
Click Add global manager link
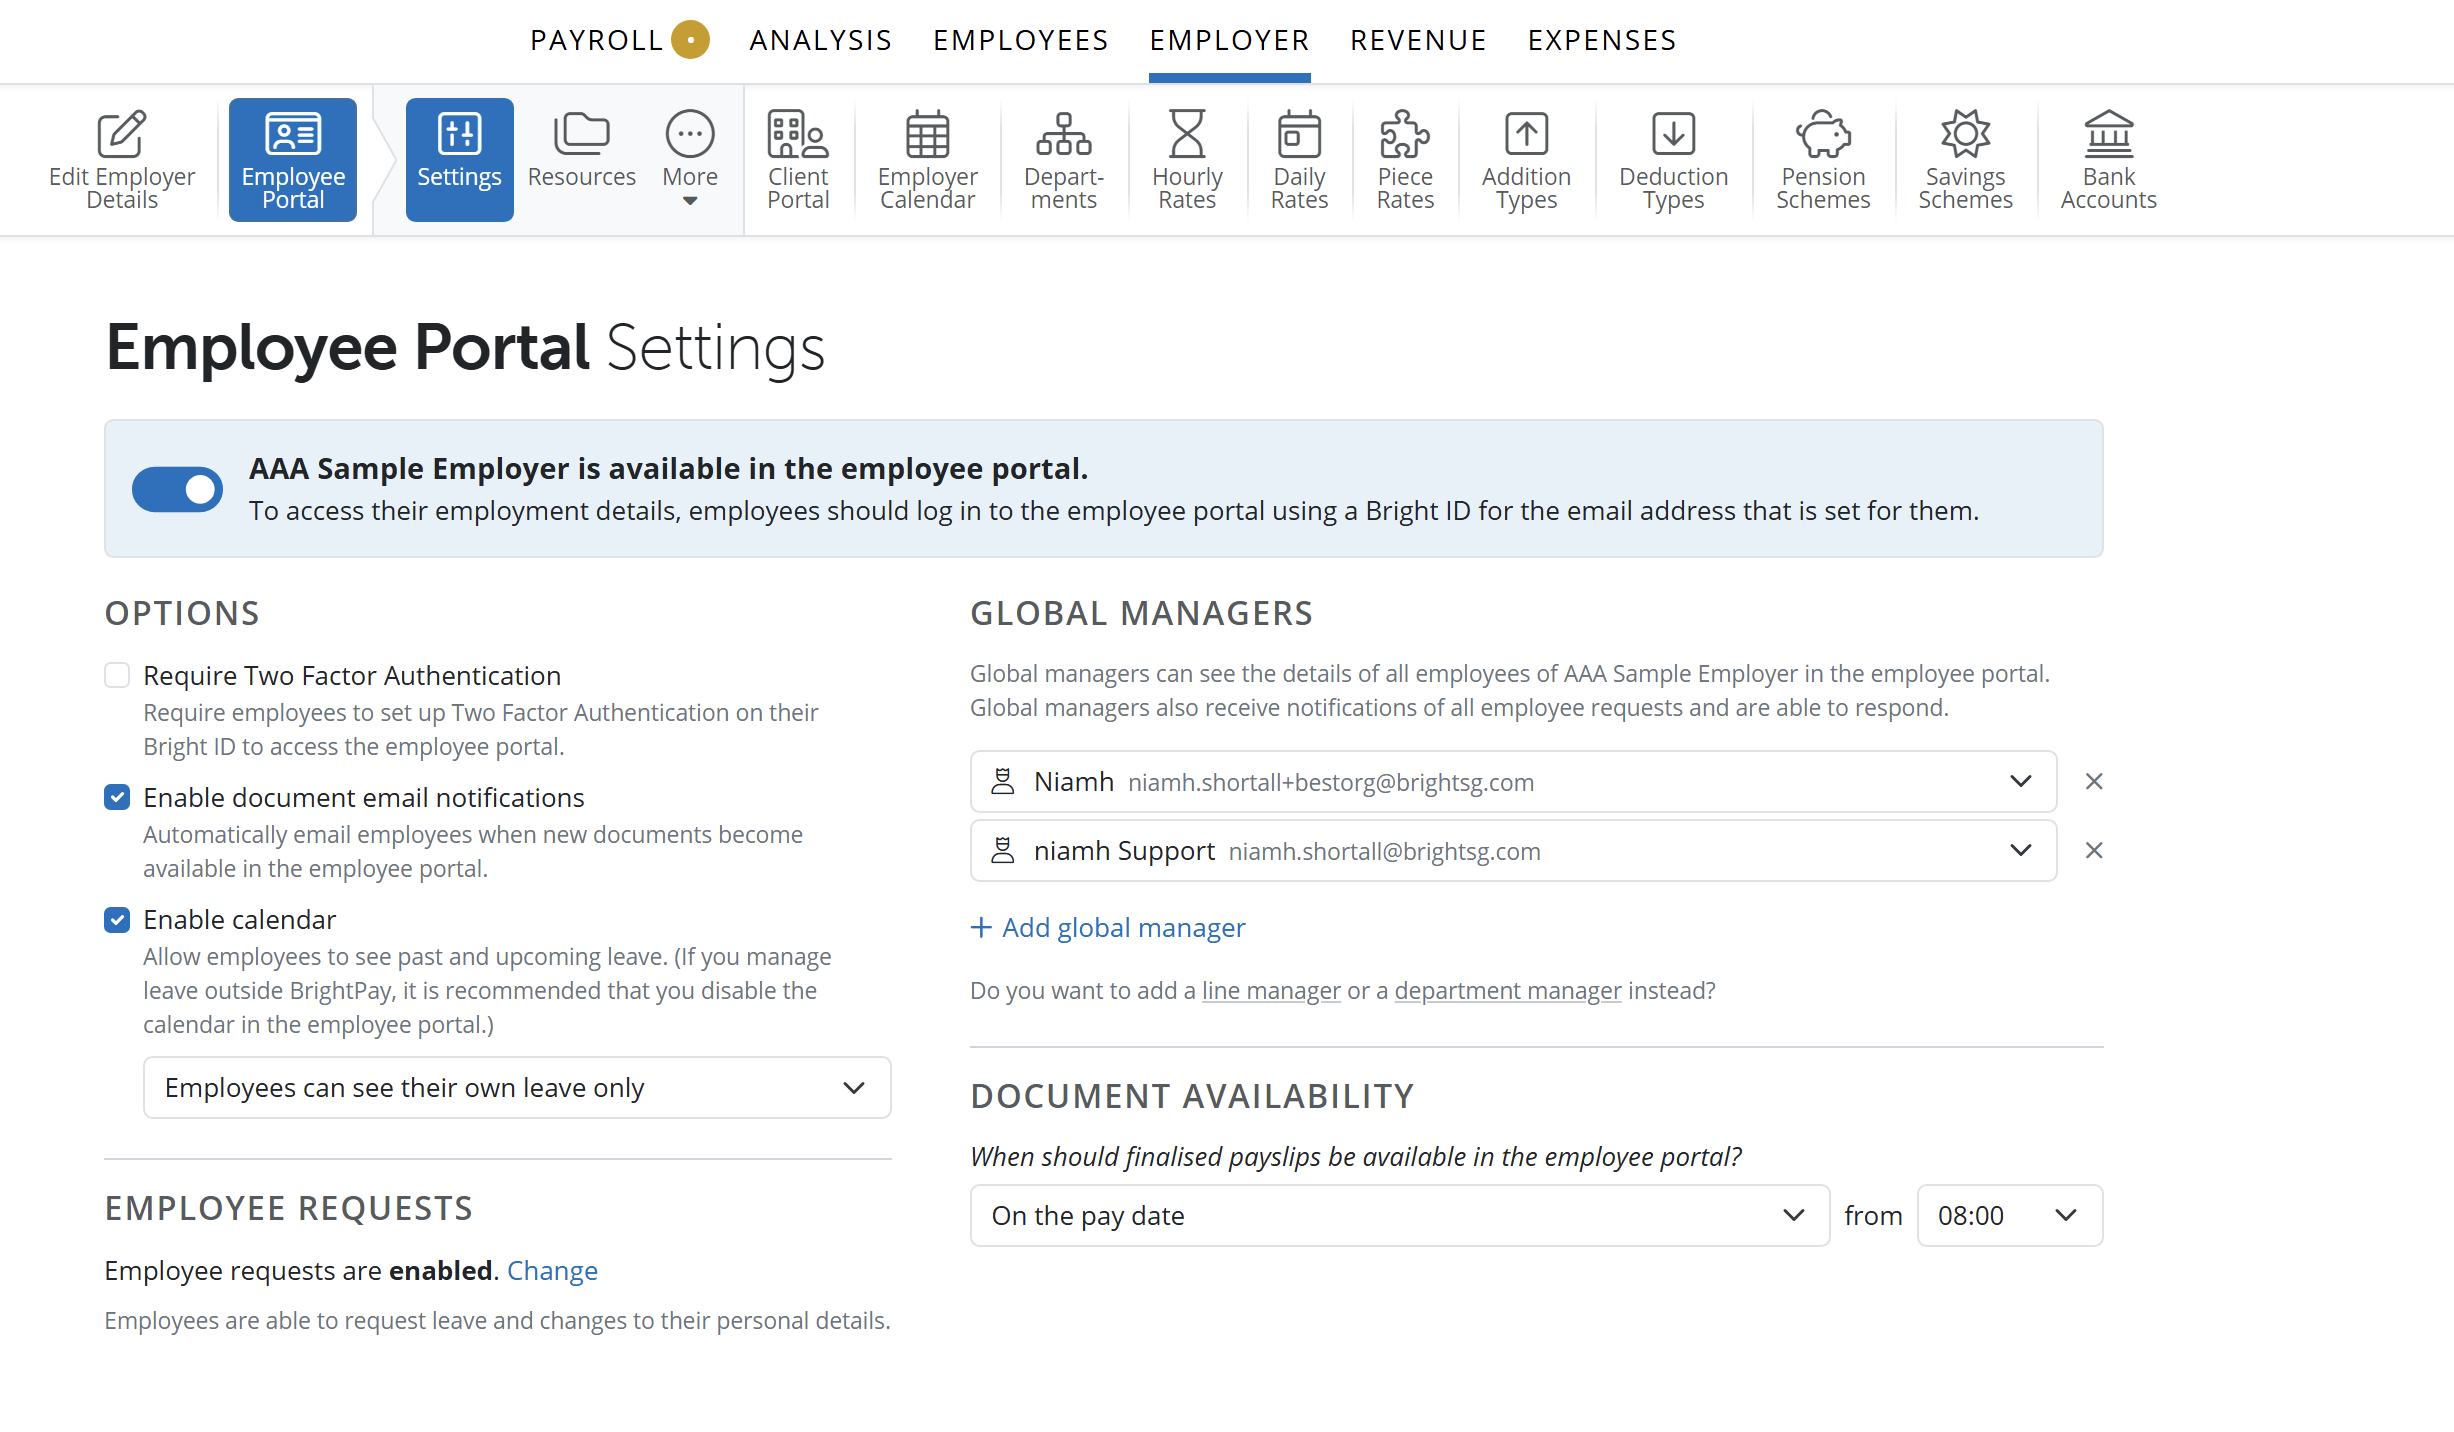1108,928
